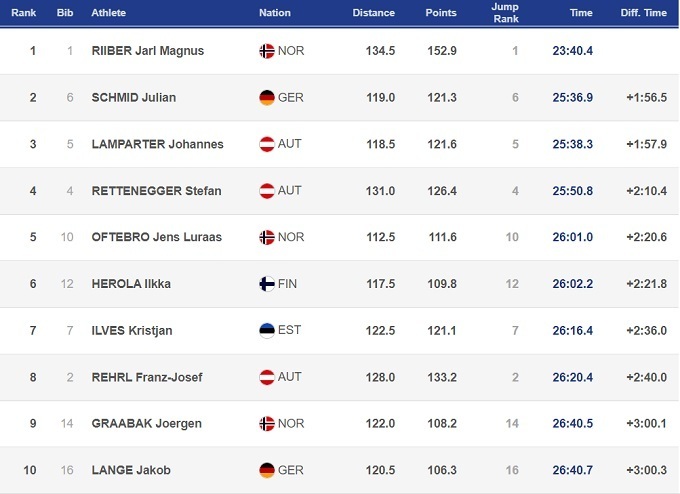
Task: Click Norway flag in Oftebro's row
Action: [x=267, y=237]
